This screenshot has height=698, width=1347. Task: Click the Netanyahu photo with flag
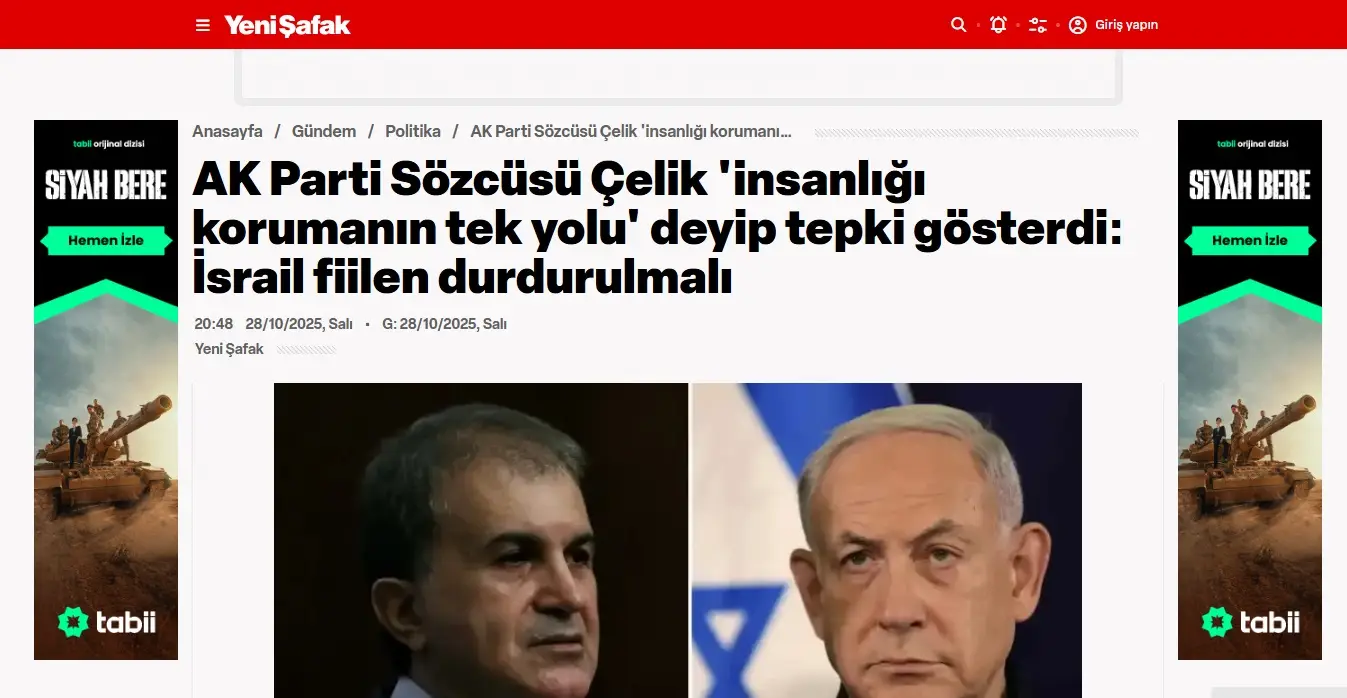(x=887, y=540)
